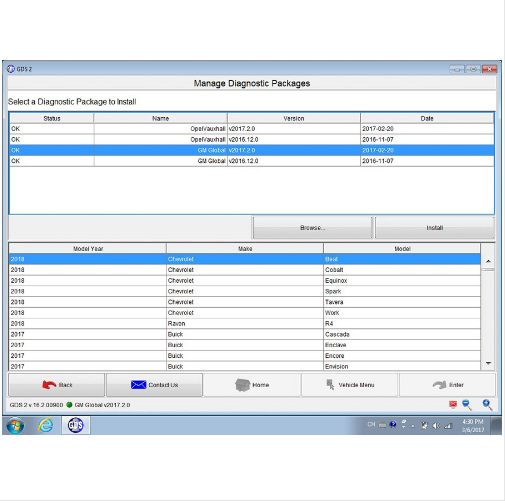The height and width of the screenshot is (503, 505).
Task: Click the zoom in magnifier icon
Action: [x=487, y=405]
